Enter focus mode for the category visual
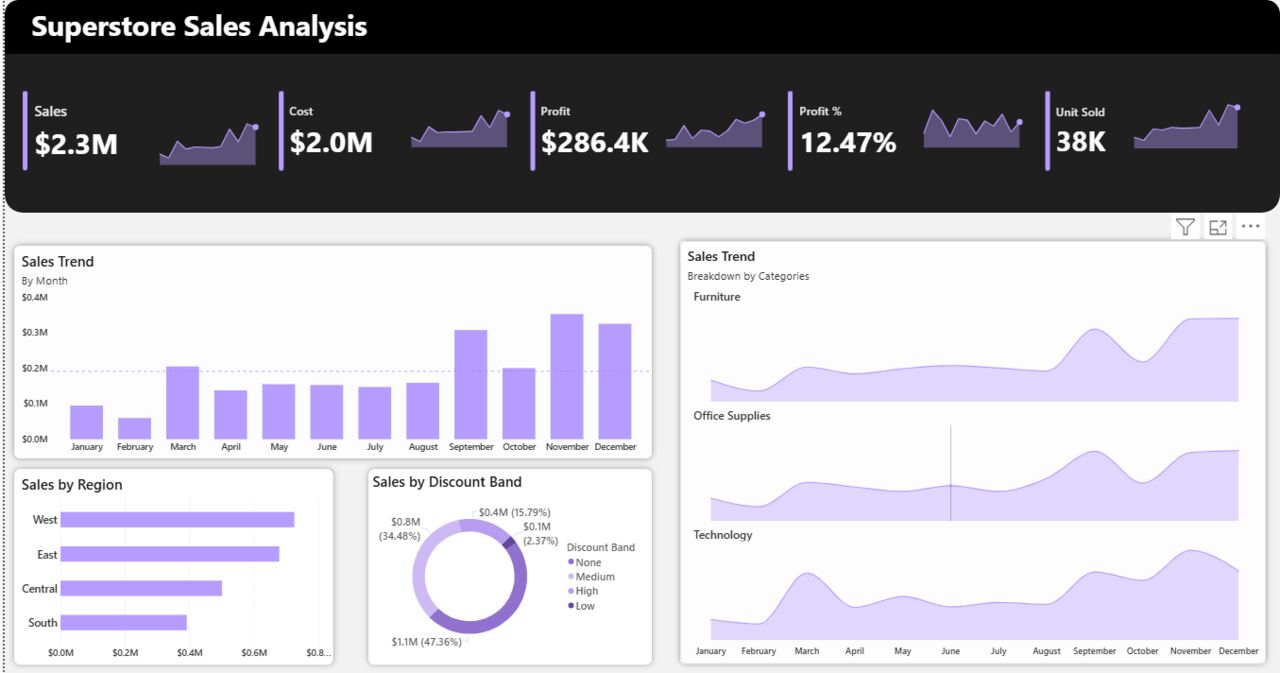Viewport: 1280px width, 673px height. click(1218, 227)
